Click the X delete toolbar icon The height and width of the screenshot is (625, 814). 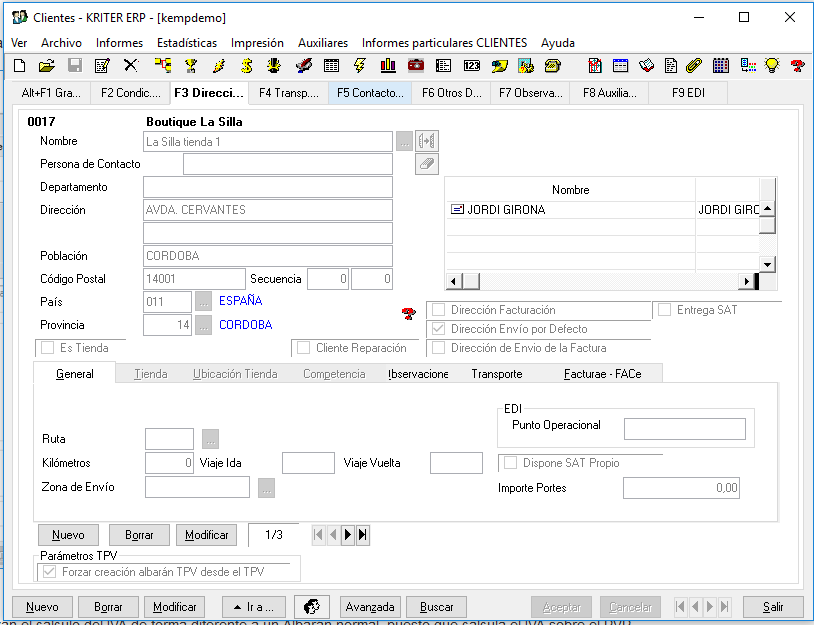[131, 65]
